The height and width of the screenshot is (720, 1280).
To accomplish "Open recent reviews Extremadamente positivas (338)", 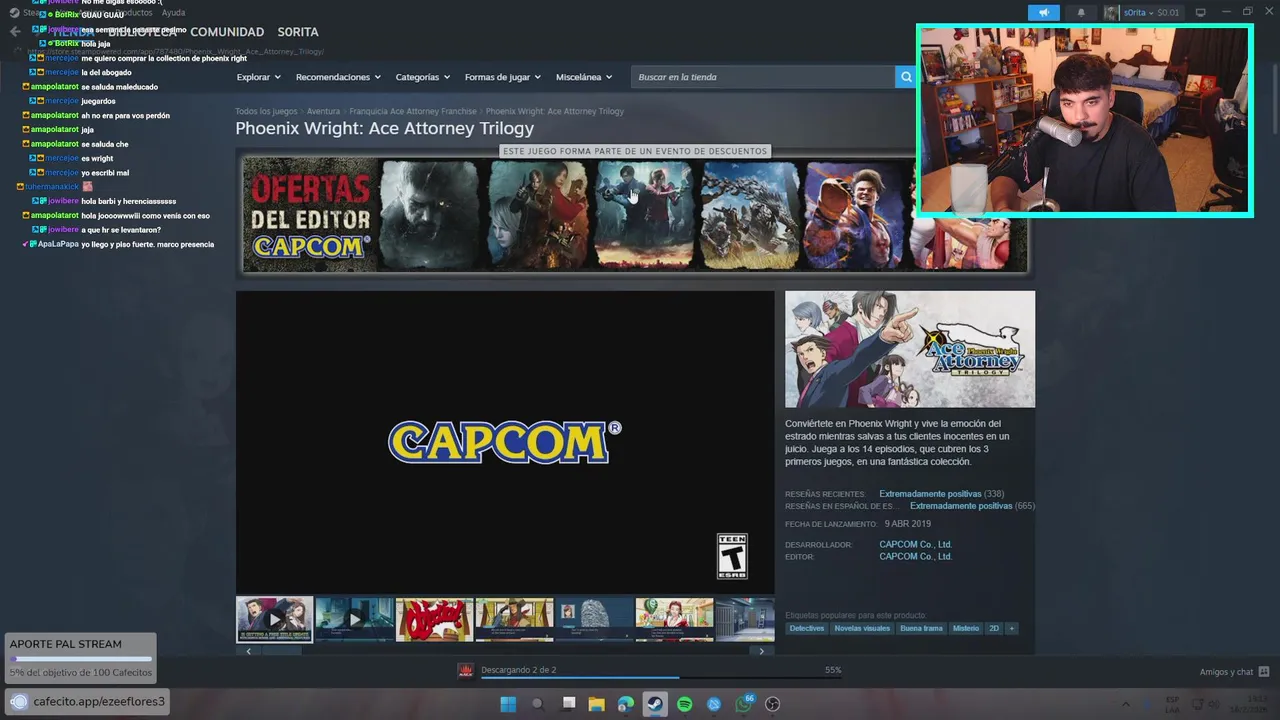I will [x=941, y=494].
